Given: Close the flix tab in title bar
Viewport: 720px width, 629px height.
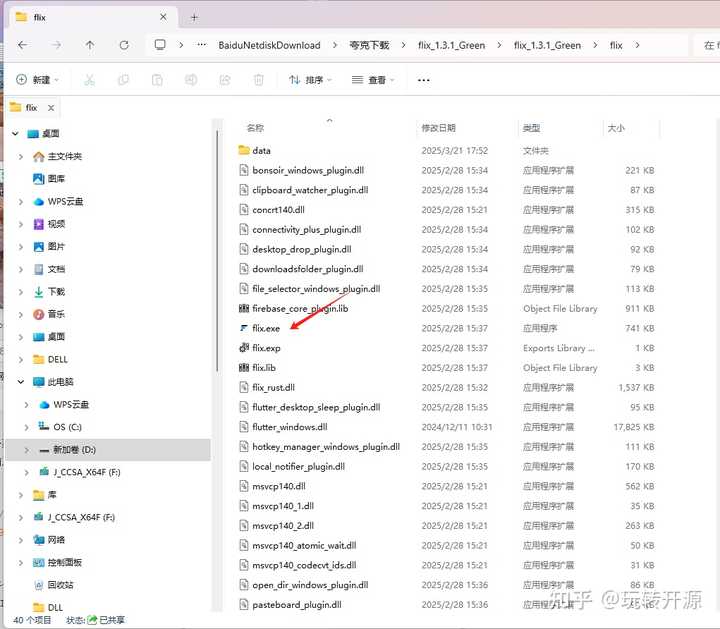Looking at the screenshot, I should [163, 17].
